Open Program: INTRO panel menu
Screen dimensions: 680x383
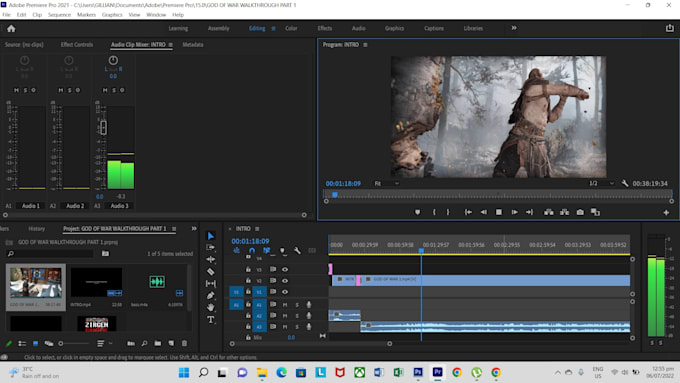[x=365, y=45]
